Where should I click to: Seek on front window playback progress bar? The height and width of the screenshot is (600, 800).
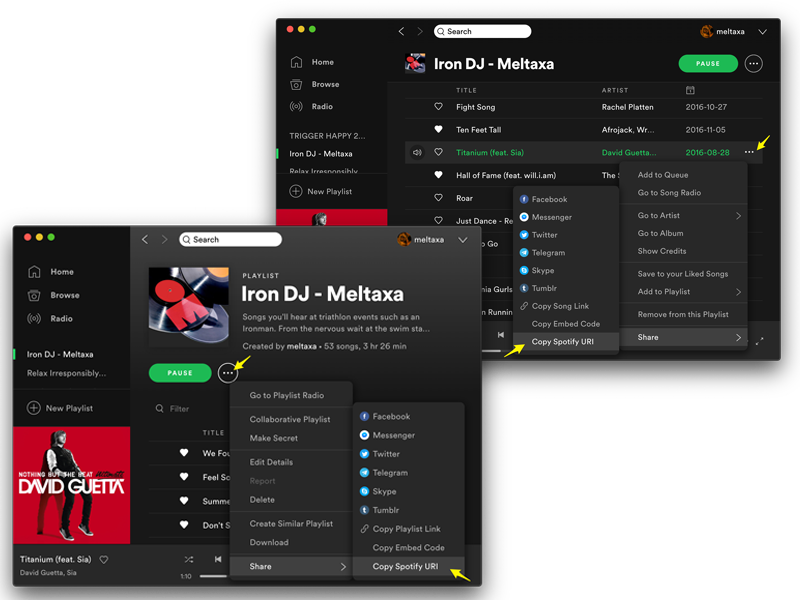213,576
